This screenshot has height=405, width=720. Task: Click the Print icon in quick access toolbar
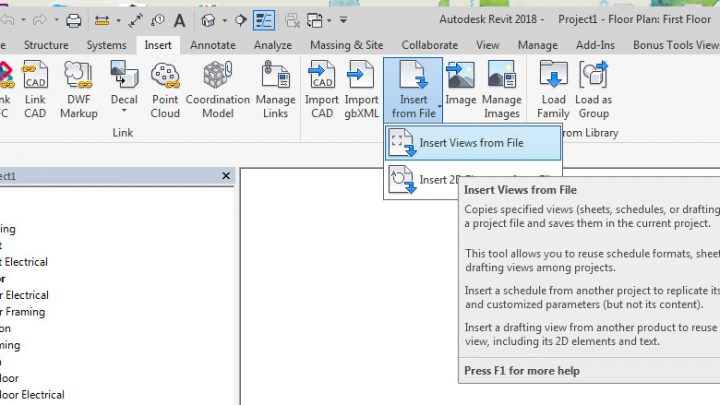pos(73,21)
